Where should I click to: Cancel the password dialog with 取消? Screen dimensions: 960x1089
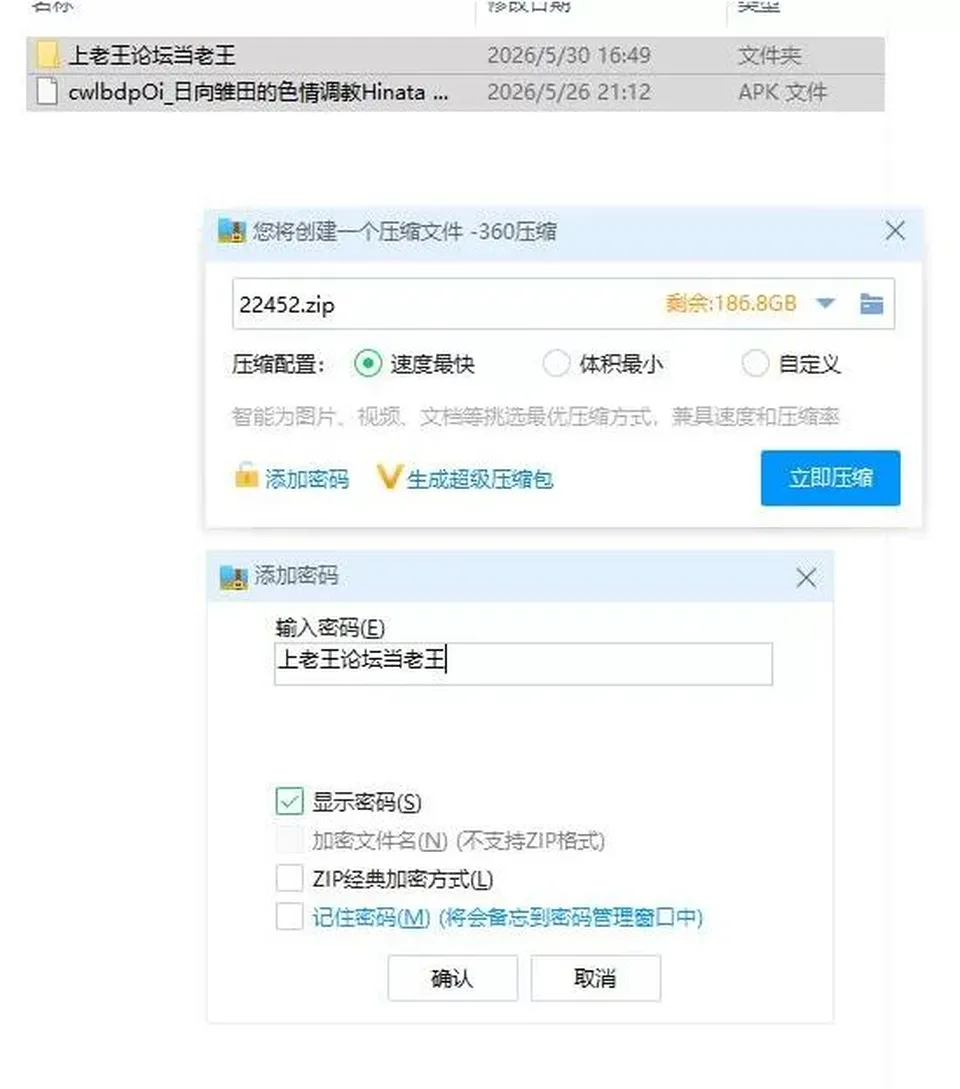[595, 978]
